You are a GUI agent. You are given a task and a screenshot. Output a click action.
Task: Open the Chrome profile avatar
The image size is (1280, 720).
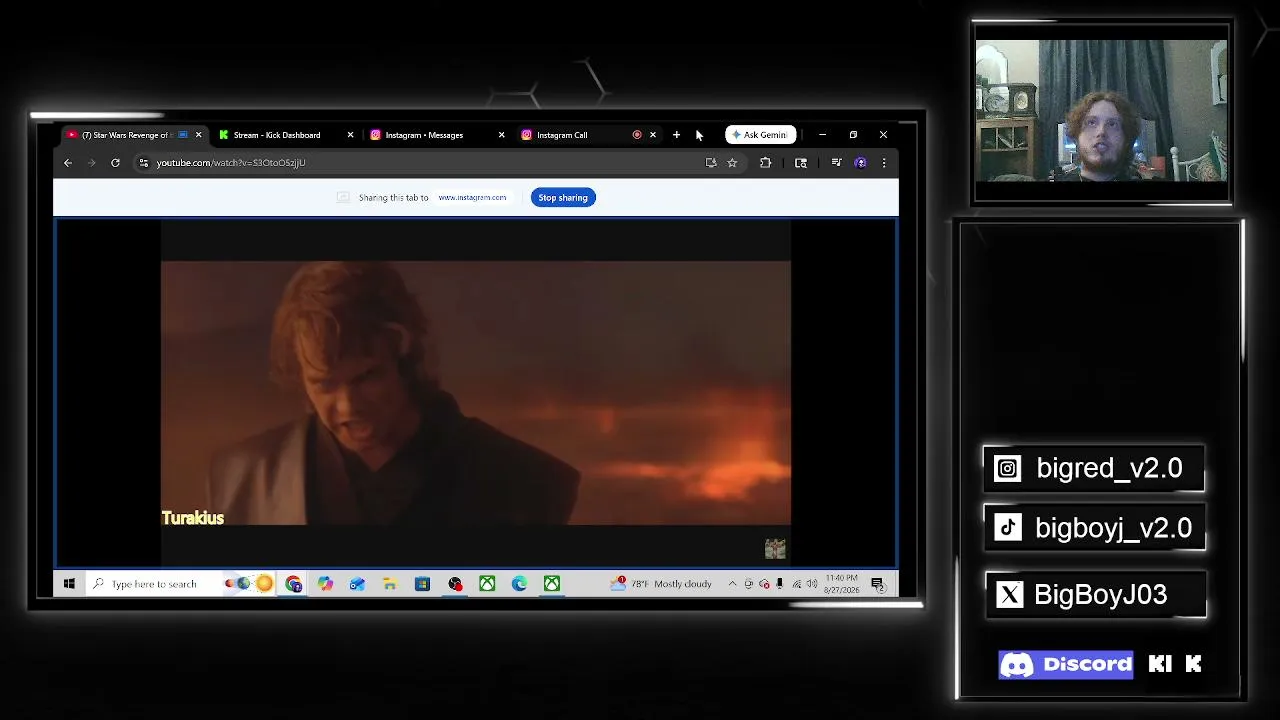(860, 163)
